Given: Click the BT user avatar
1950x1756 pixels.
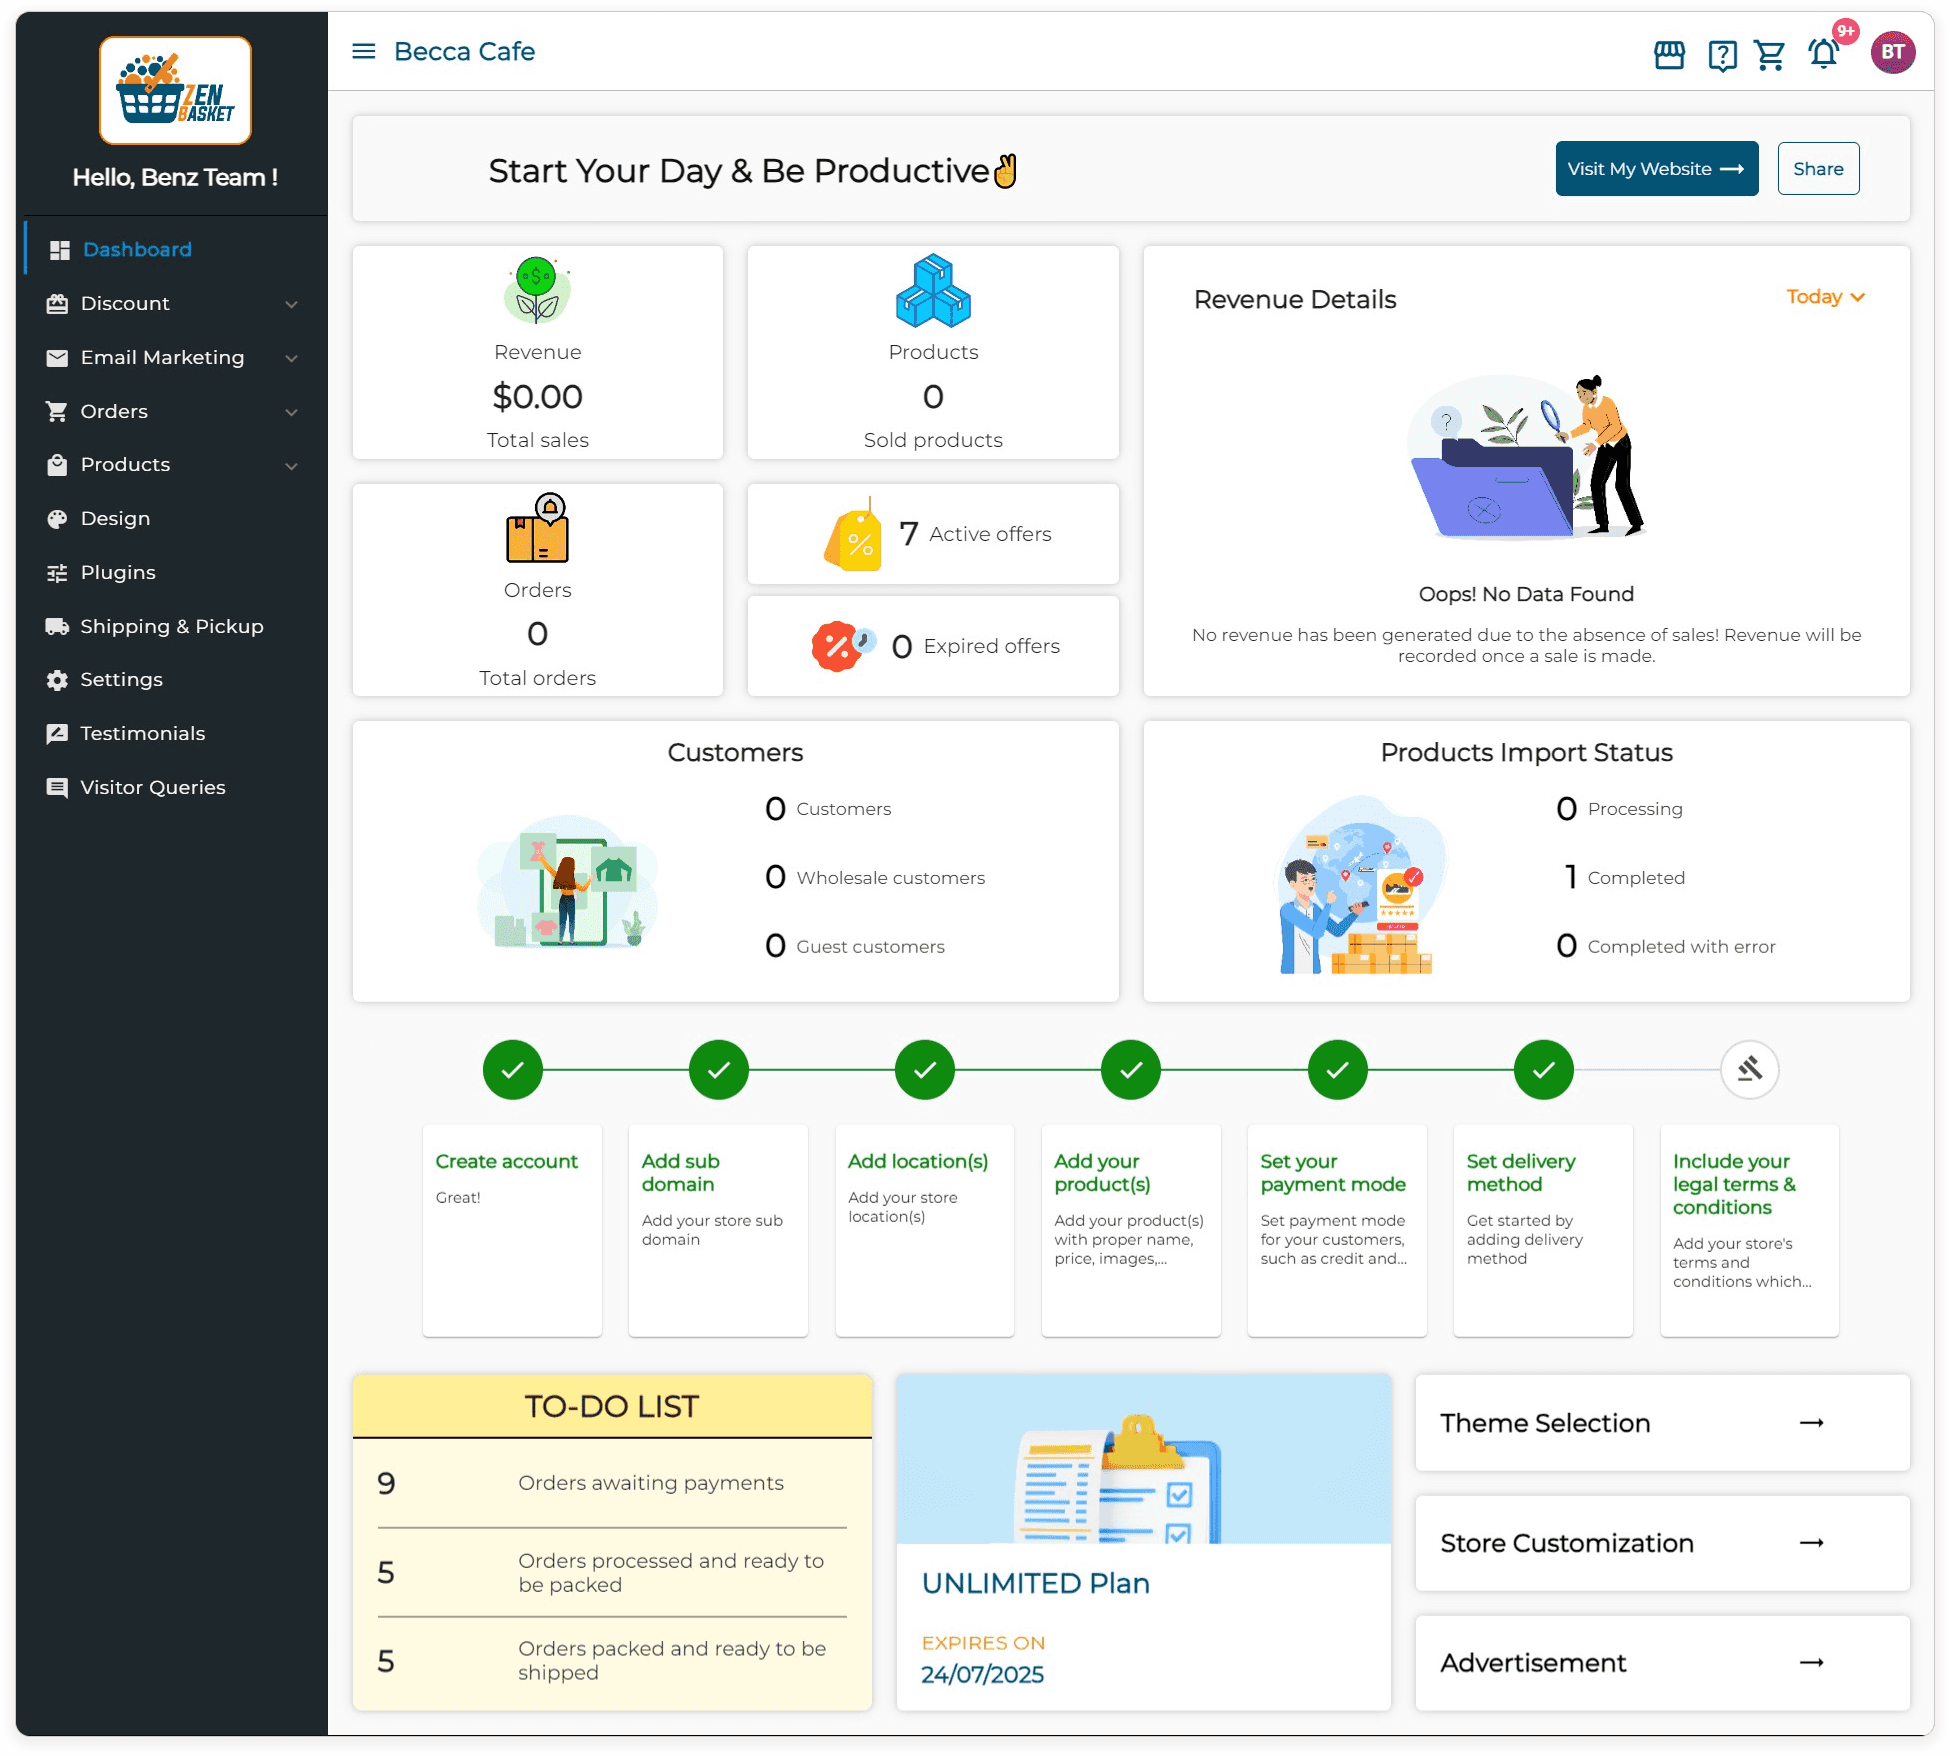Looking at the screenshot, I should click(x=1892, y=53).
